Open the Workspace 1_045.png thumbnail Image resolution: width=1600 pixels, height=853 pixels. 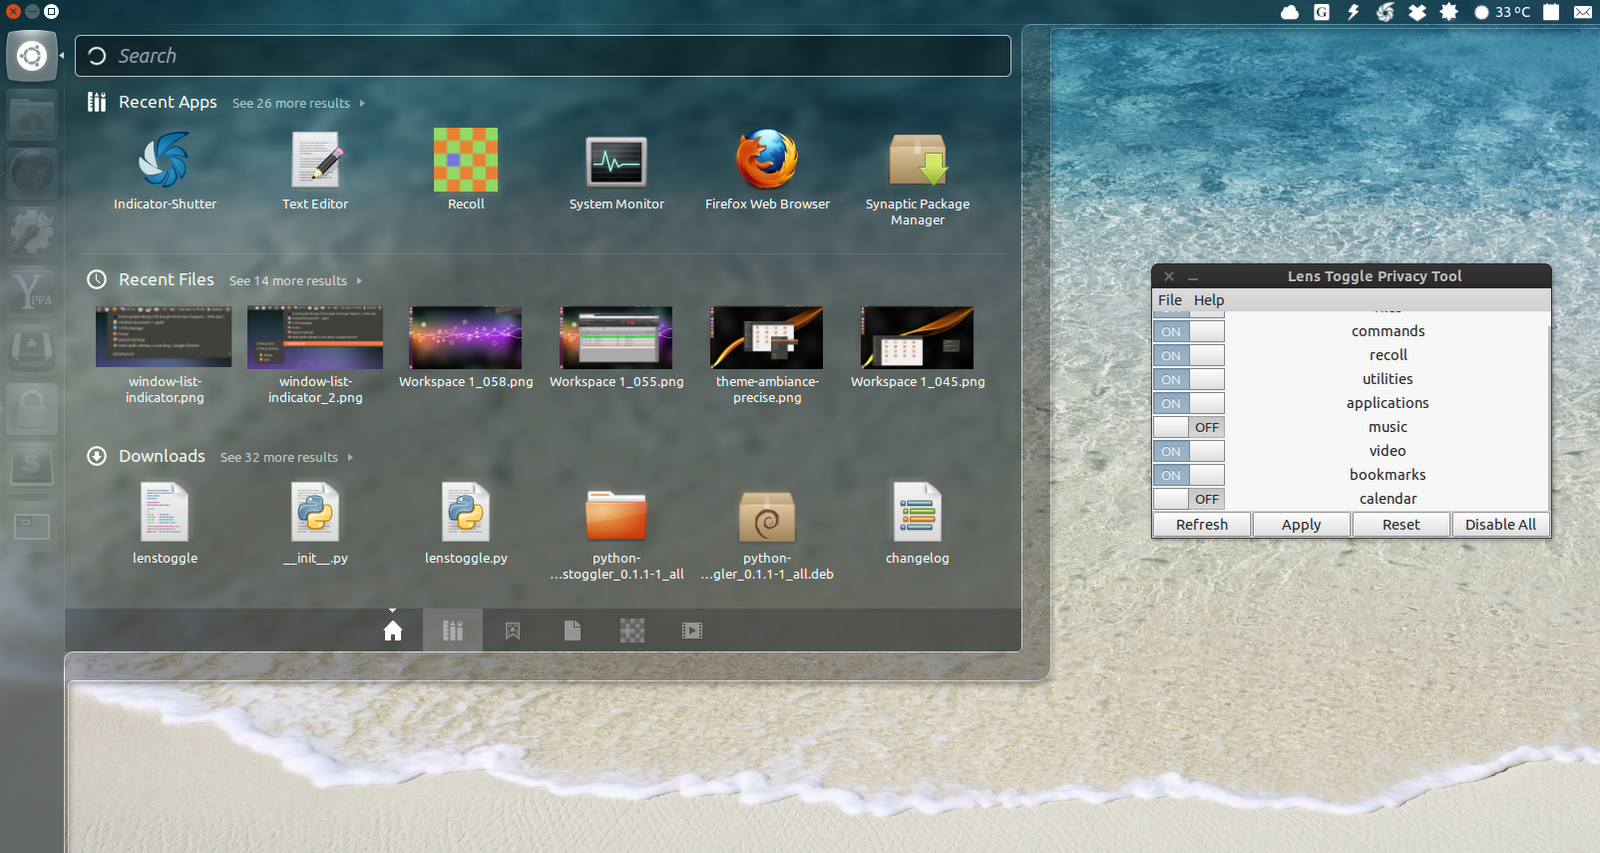point(917,338)
